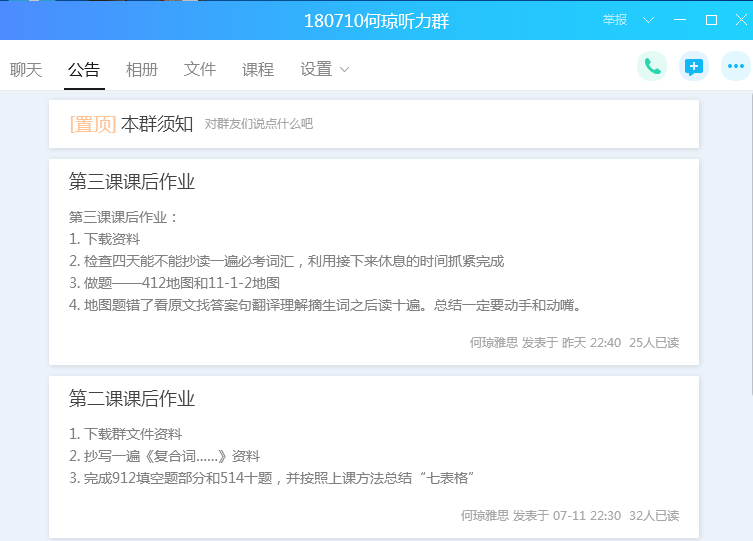Image resolution: width=753 pixels, height=541 pixels.
Task: Open the 第三课课后作业 announcement title
Action: [x=132, y=181]
